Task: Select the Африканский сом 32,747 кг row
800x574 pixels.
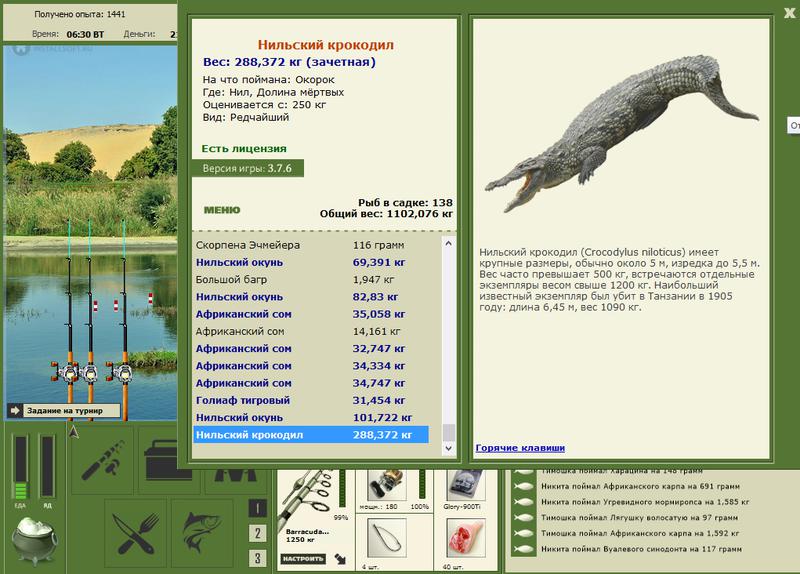Action: coord(311,349)
